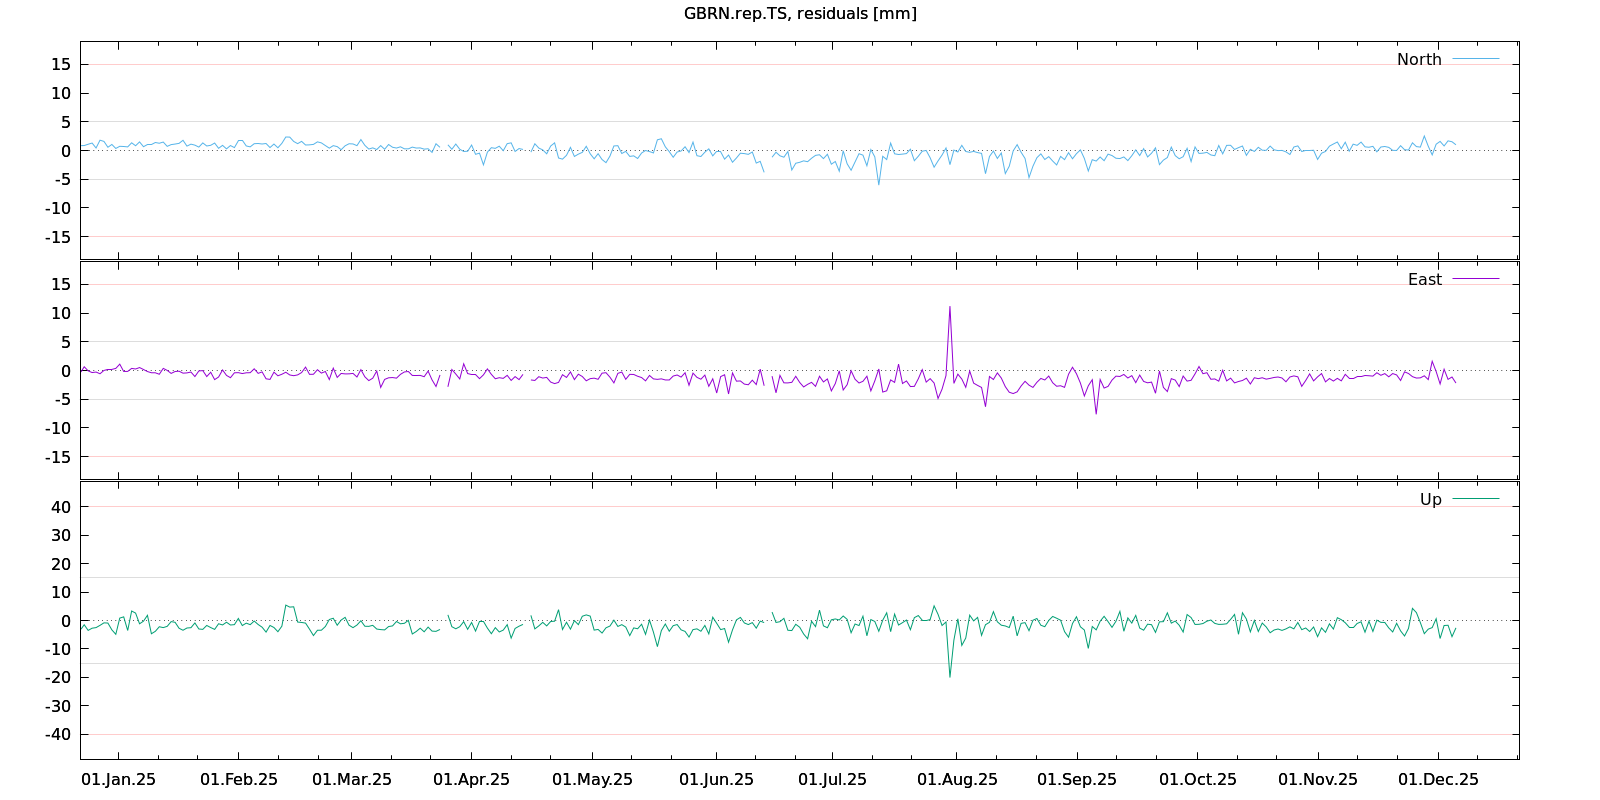Select the 01.Mar.25 x-axis date label

(x=352, y=779)
